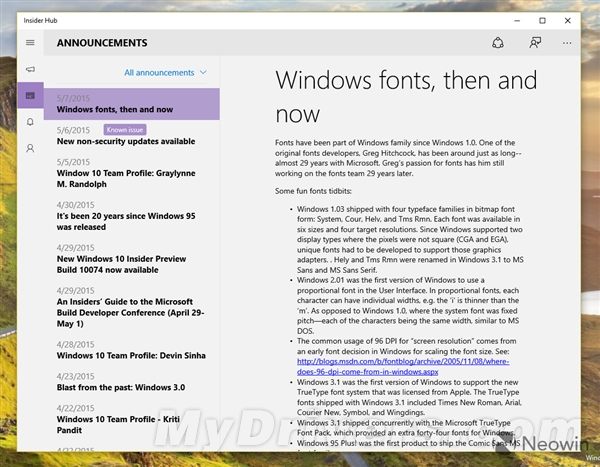
Task: Maximize the Insider Hub window
Action: pyautogui.click(x=541, y=19)
